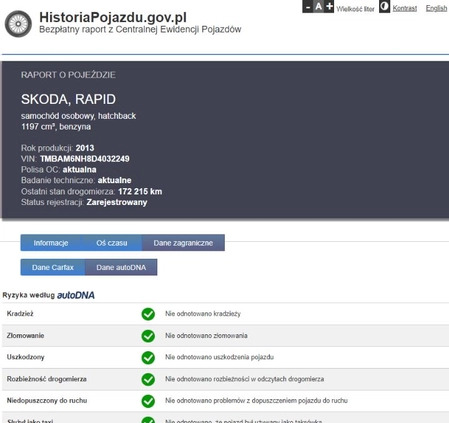The width and height of the screenshot is (449, 423).
Task: Click the Uszkodzony row label
Action: pyautogui.click(x=25, y=357)
